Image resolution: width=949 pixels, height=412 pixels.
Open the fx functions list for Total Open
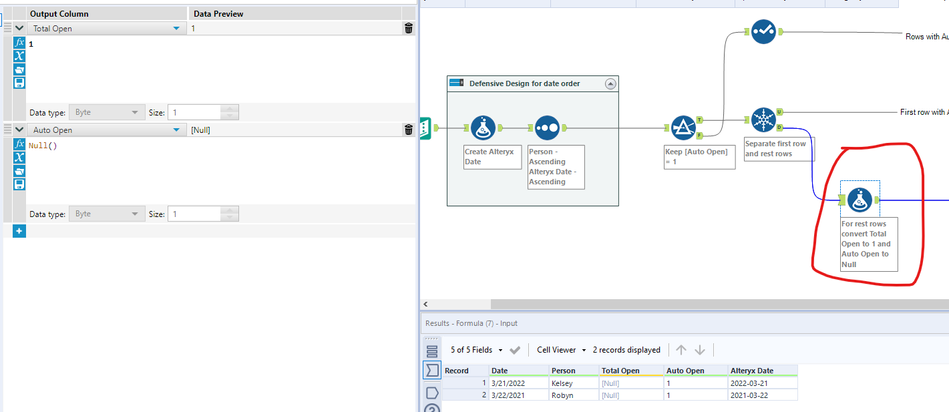coord(19,43)
